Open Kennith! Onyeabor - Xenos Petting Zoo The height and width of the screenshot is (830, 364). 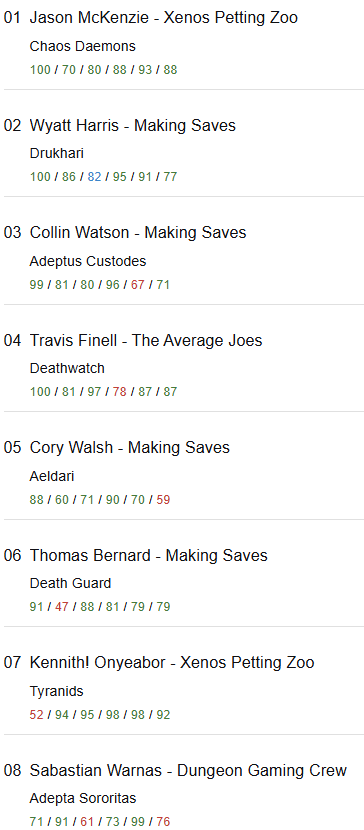coord(172,663)
